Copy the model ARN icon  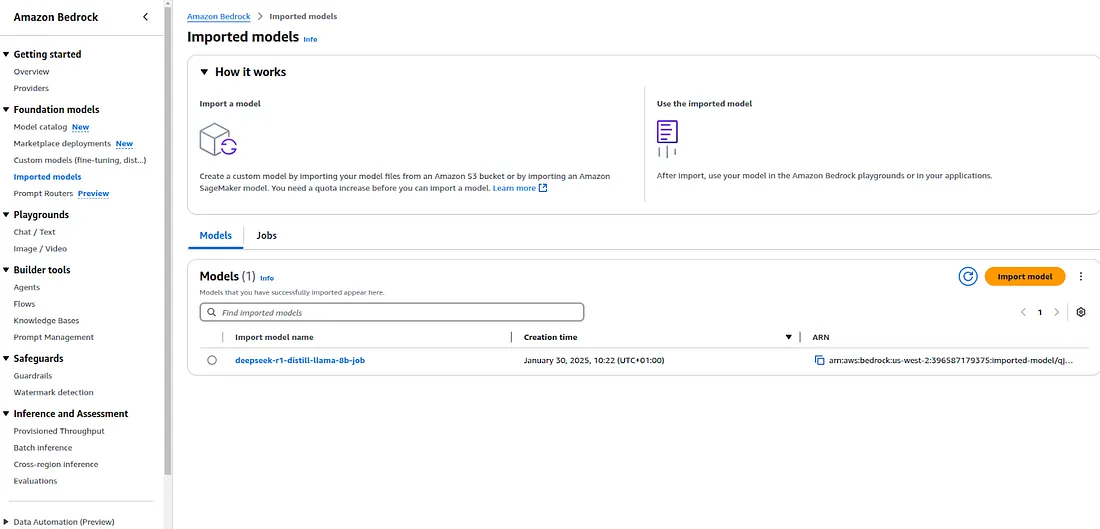pos(819,360)
